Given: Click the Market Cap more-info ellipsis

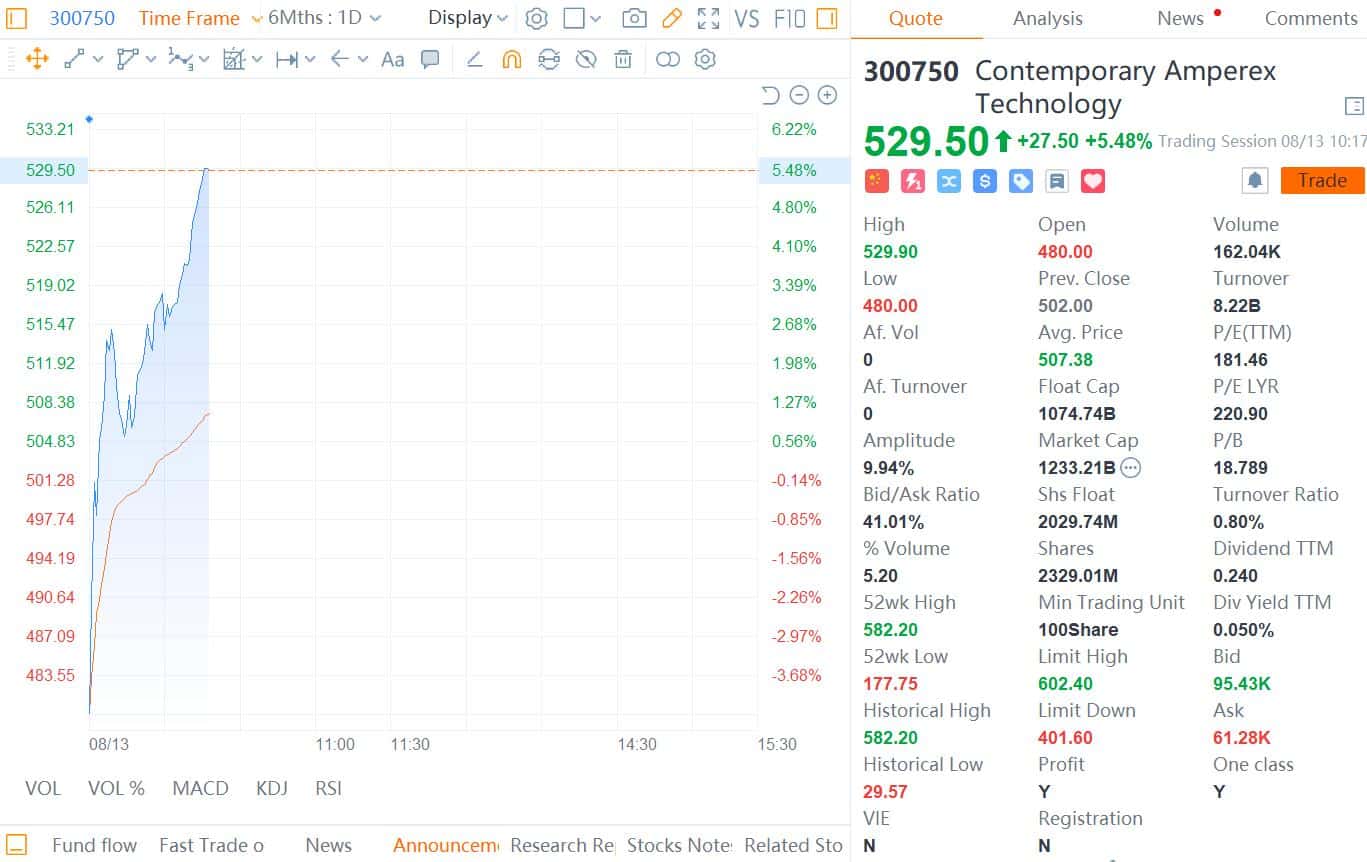Looking at the screenshot, I should 1130,467.
